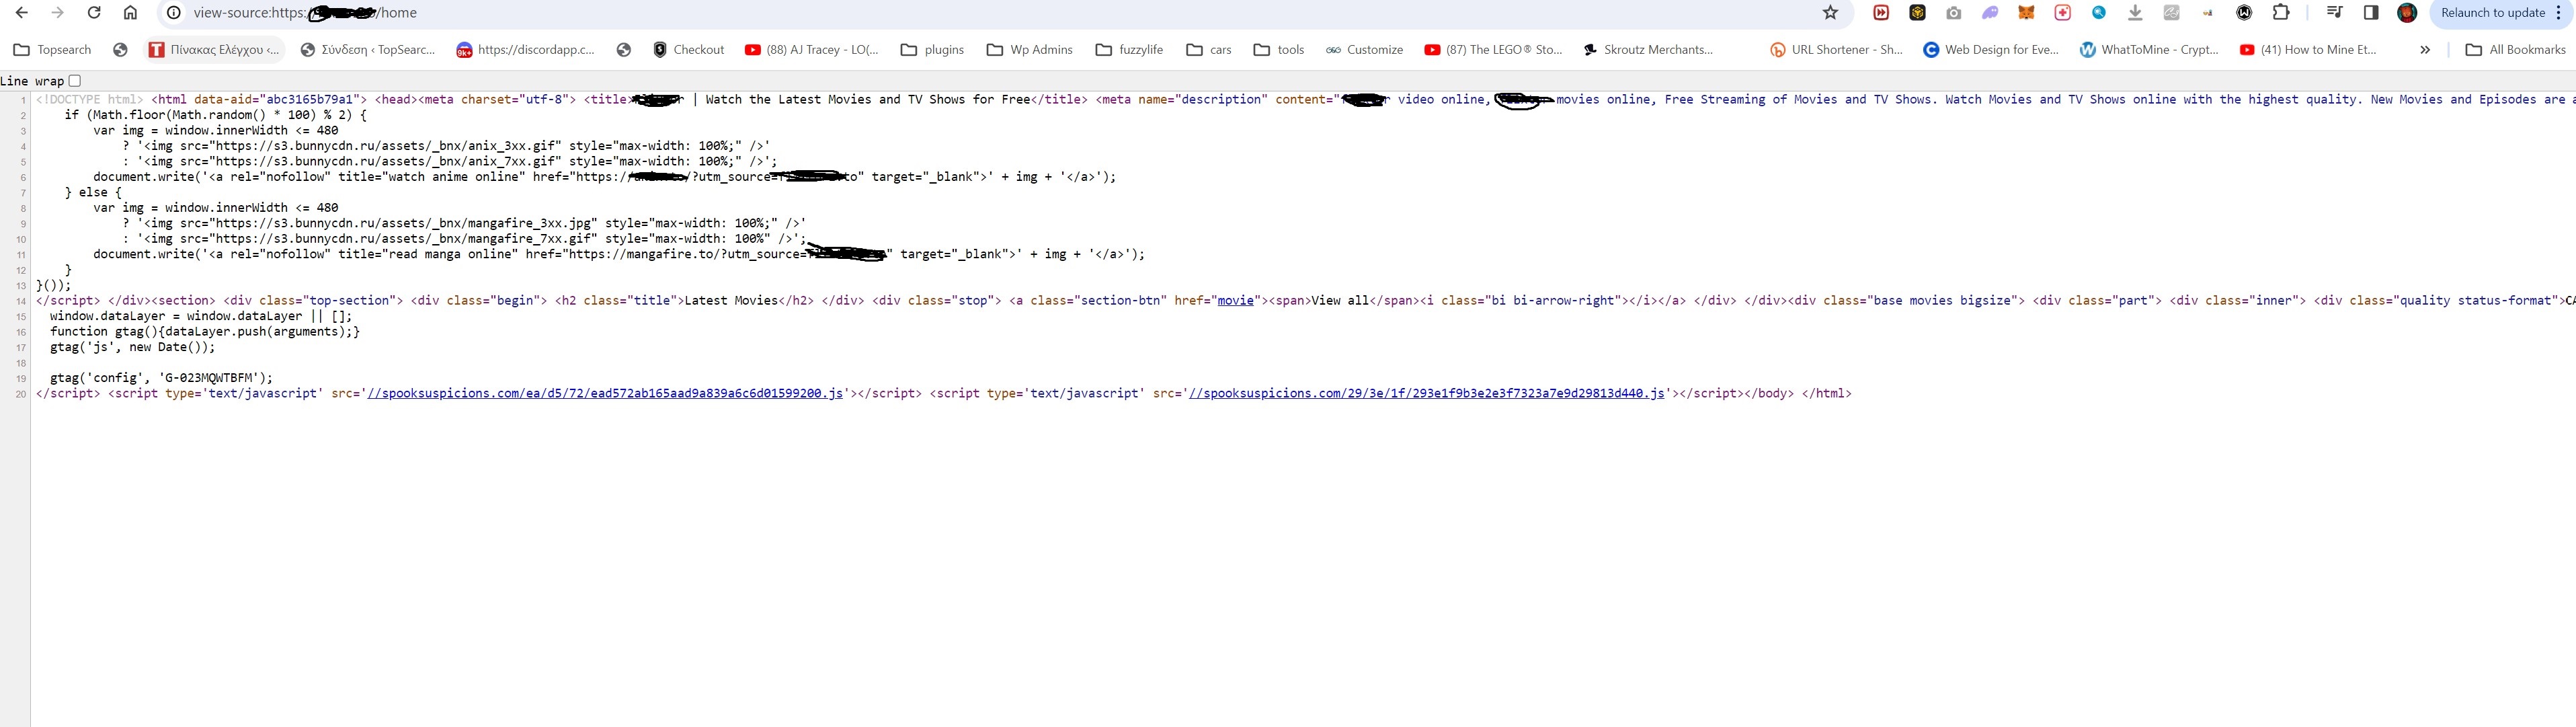Click the 'window.dataLayer' source line
The height and width of the screenshot is (727, 2576).
pos(201,316)
